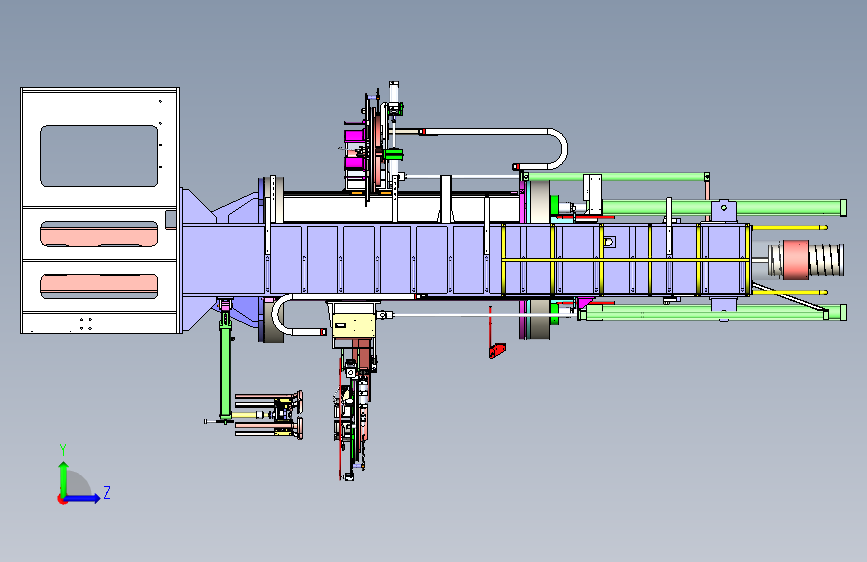Pick the small red bracket below the beam
The width and height of the screenshot is (867, 562).
click(x=497, y=351)
